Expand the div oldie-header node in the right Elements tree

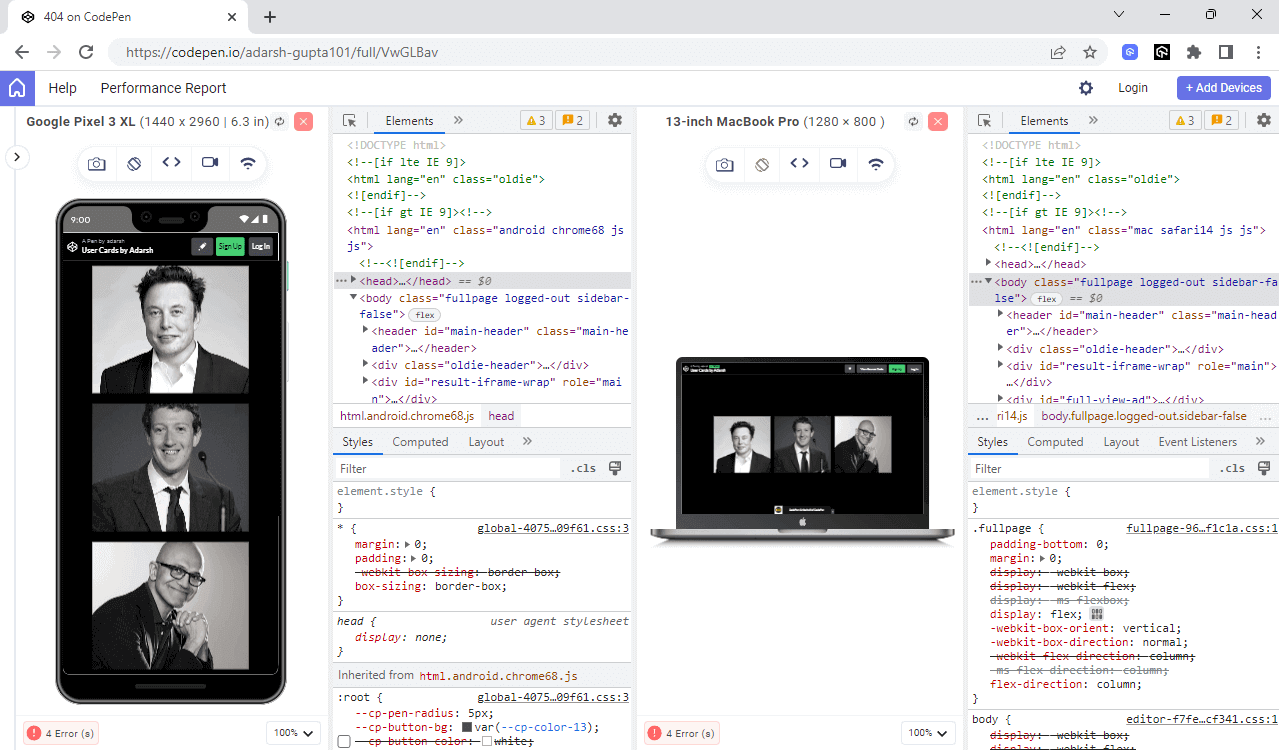pyautogui.click(x=1000, y=349)
